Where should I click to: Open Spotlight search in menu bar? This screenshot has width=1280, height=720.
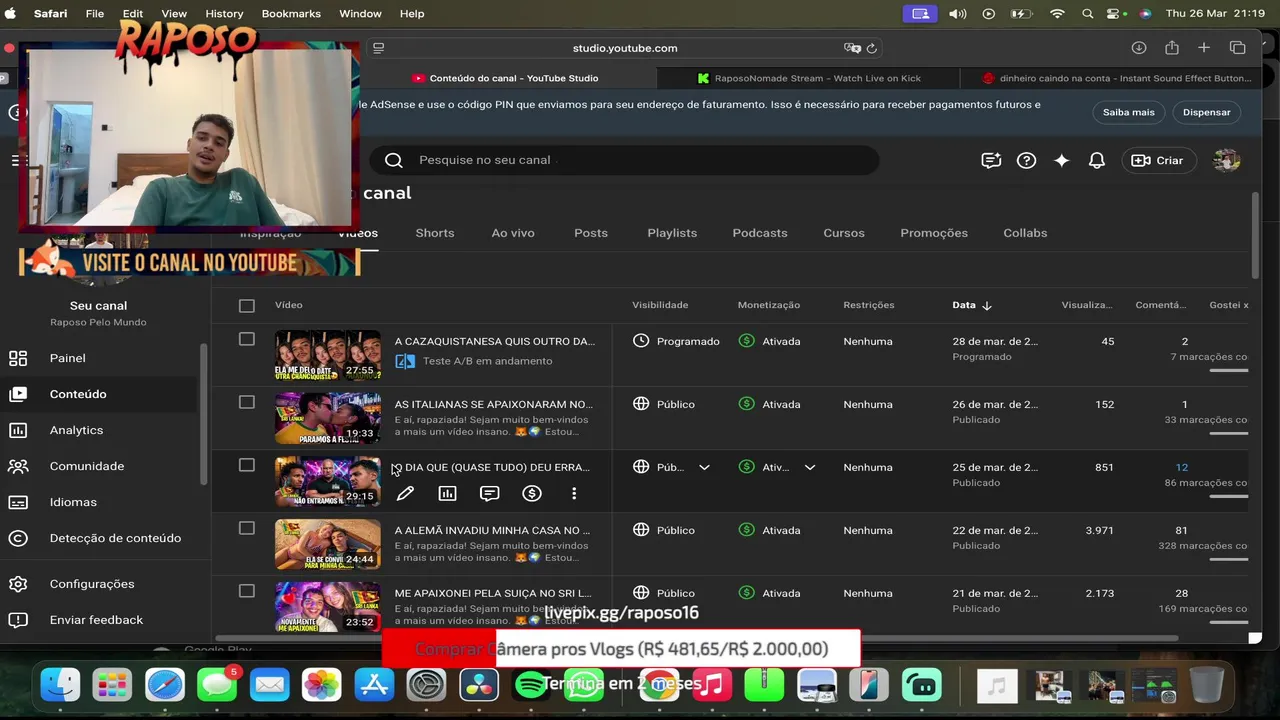(x=1088, y=14)
